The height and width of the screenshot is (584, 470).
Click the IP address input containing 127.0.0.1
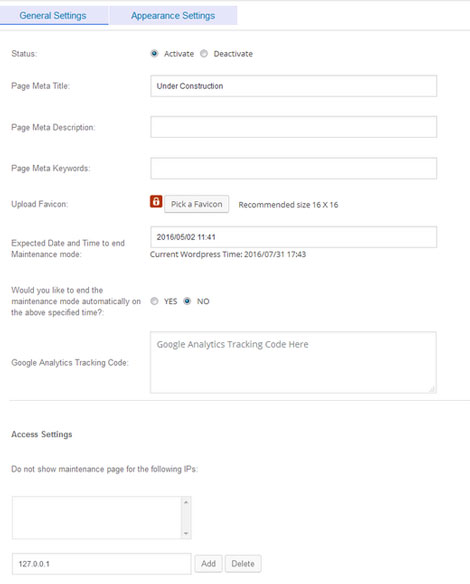click(101, 564)
